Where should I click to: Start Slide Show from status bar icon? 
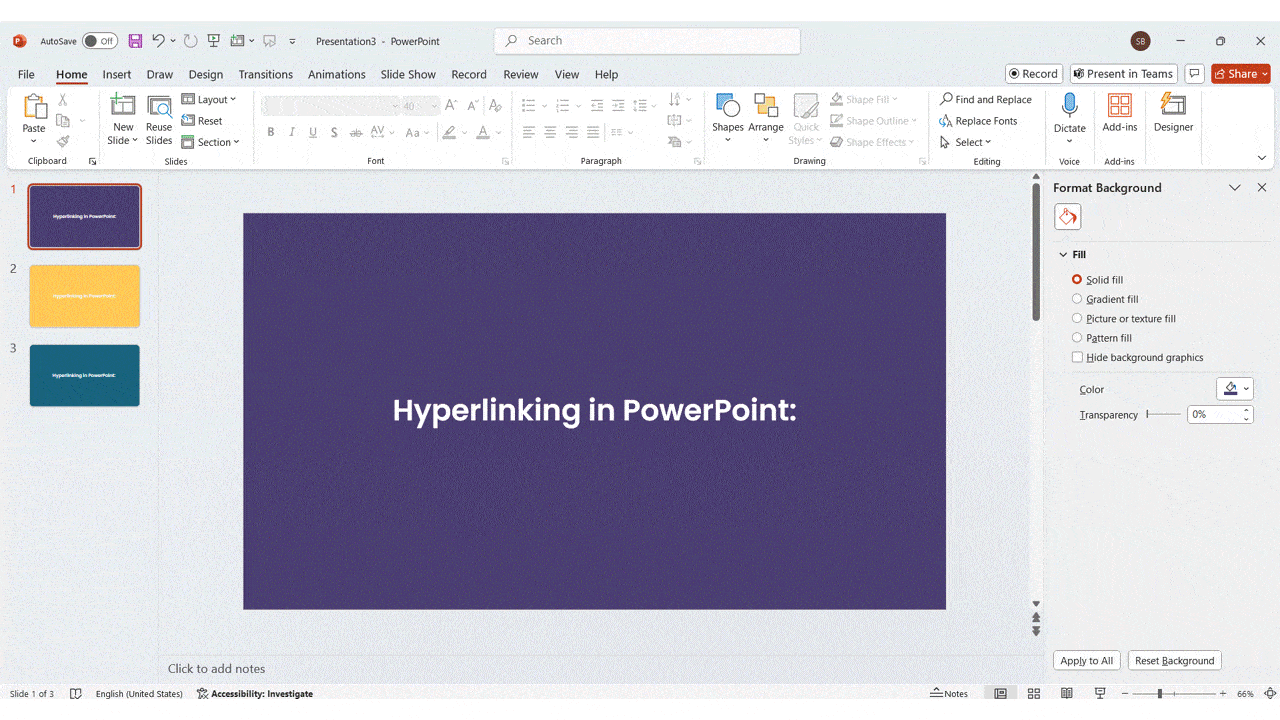(1100, 693)
